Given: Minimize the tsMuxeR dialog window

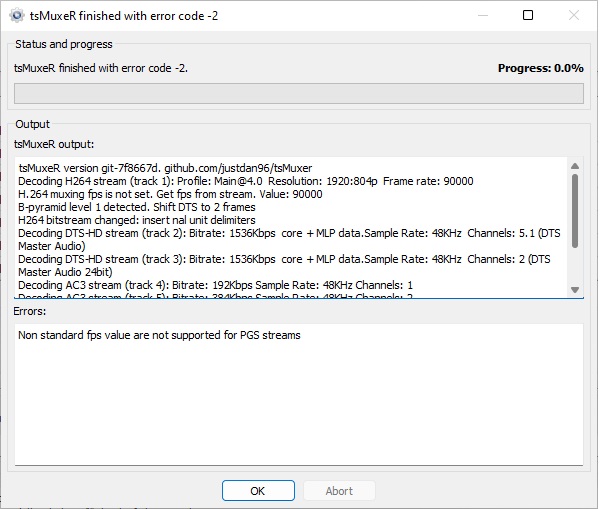Looking at the screenshot, I should [x=484, y=15].
